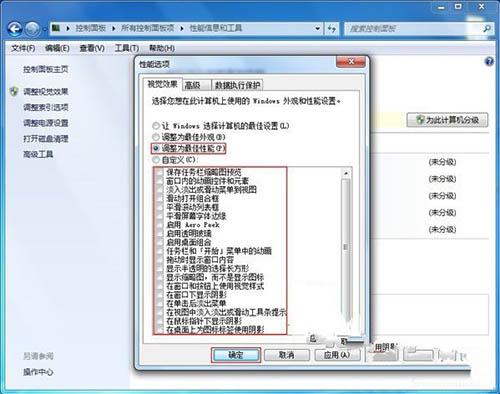Open the blue help question-mark icon
500x394 pixels.
(x=489, y=61)
